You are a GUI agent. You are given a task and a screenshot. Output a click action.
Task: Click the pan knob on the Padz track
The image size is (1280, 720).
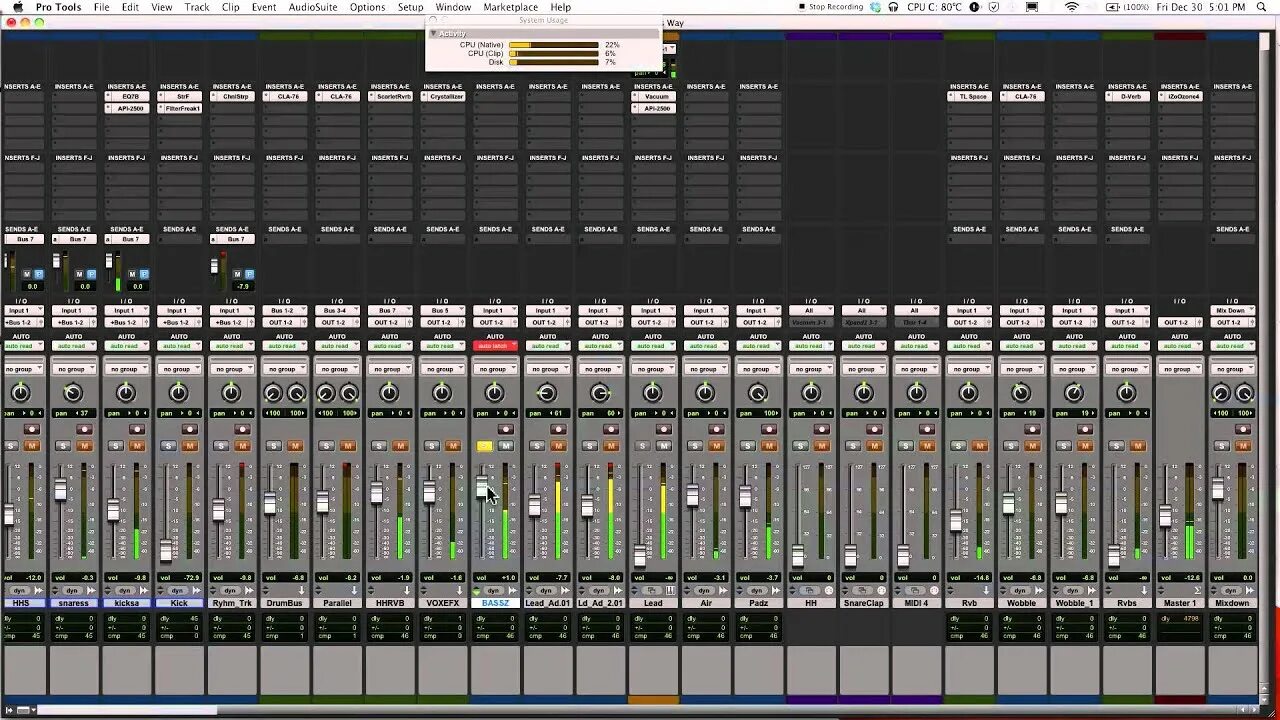point(758,393)
